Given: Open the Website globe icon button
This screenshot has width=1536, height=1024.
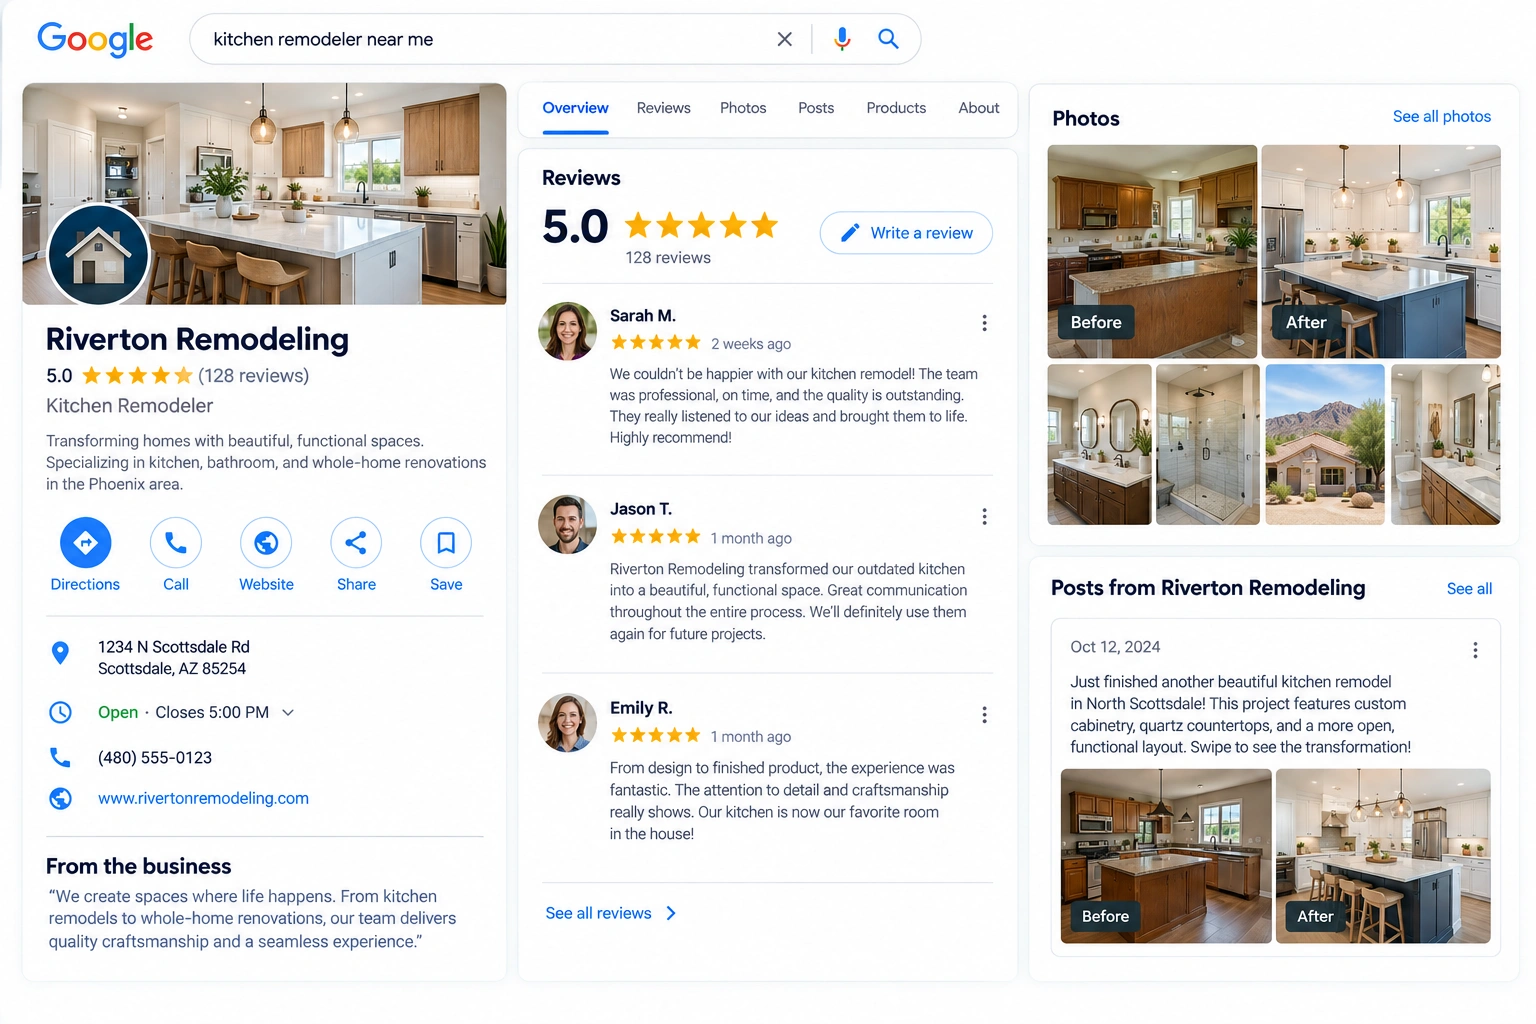Looking at the screenshot, I should pos(266,543).
